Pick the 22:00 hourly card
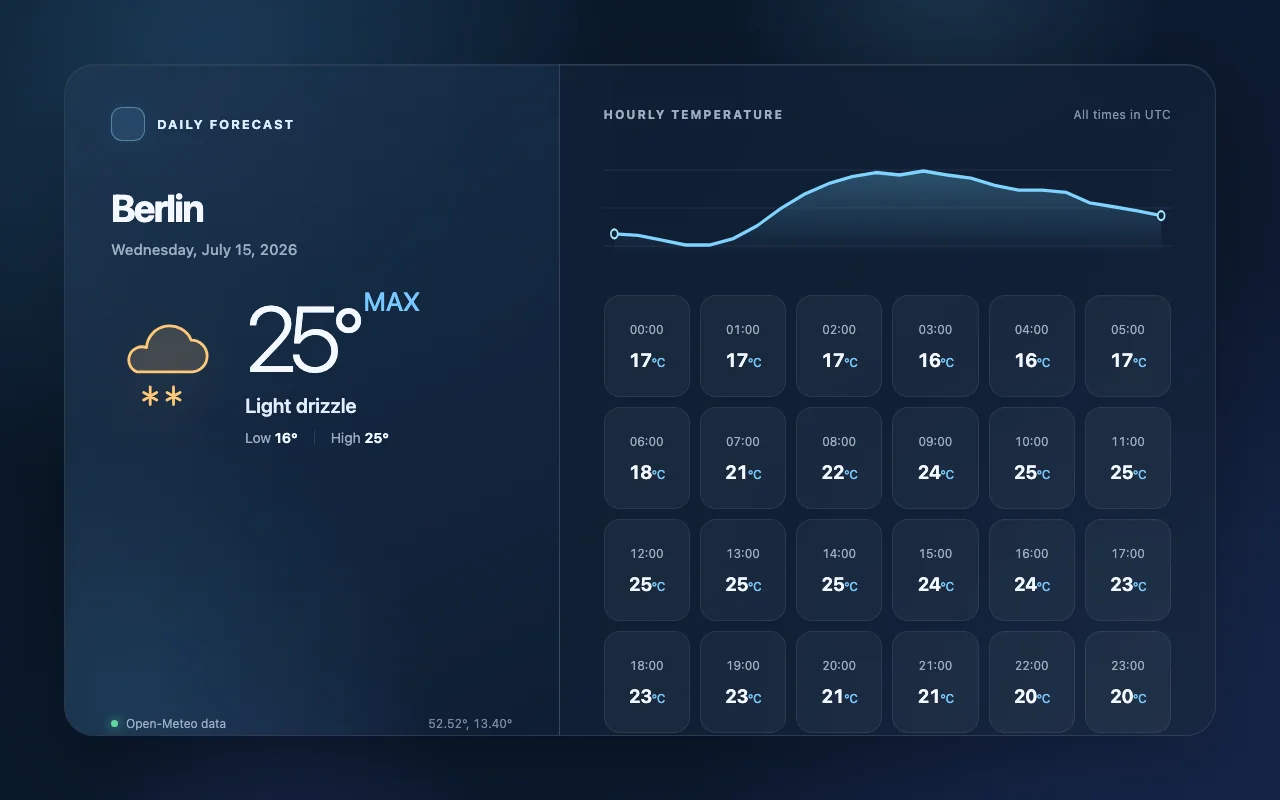 tap(1032, 682)
